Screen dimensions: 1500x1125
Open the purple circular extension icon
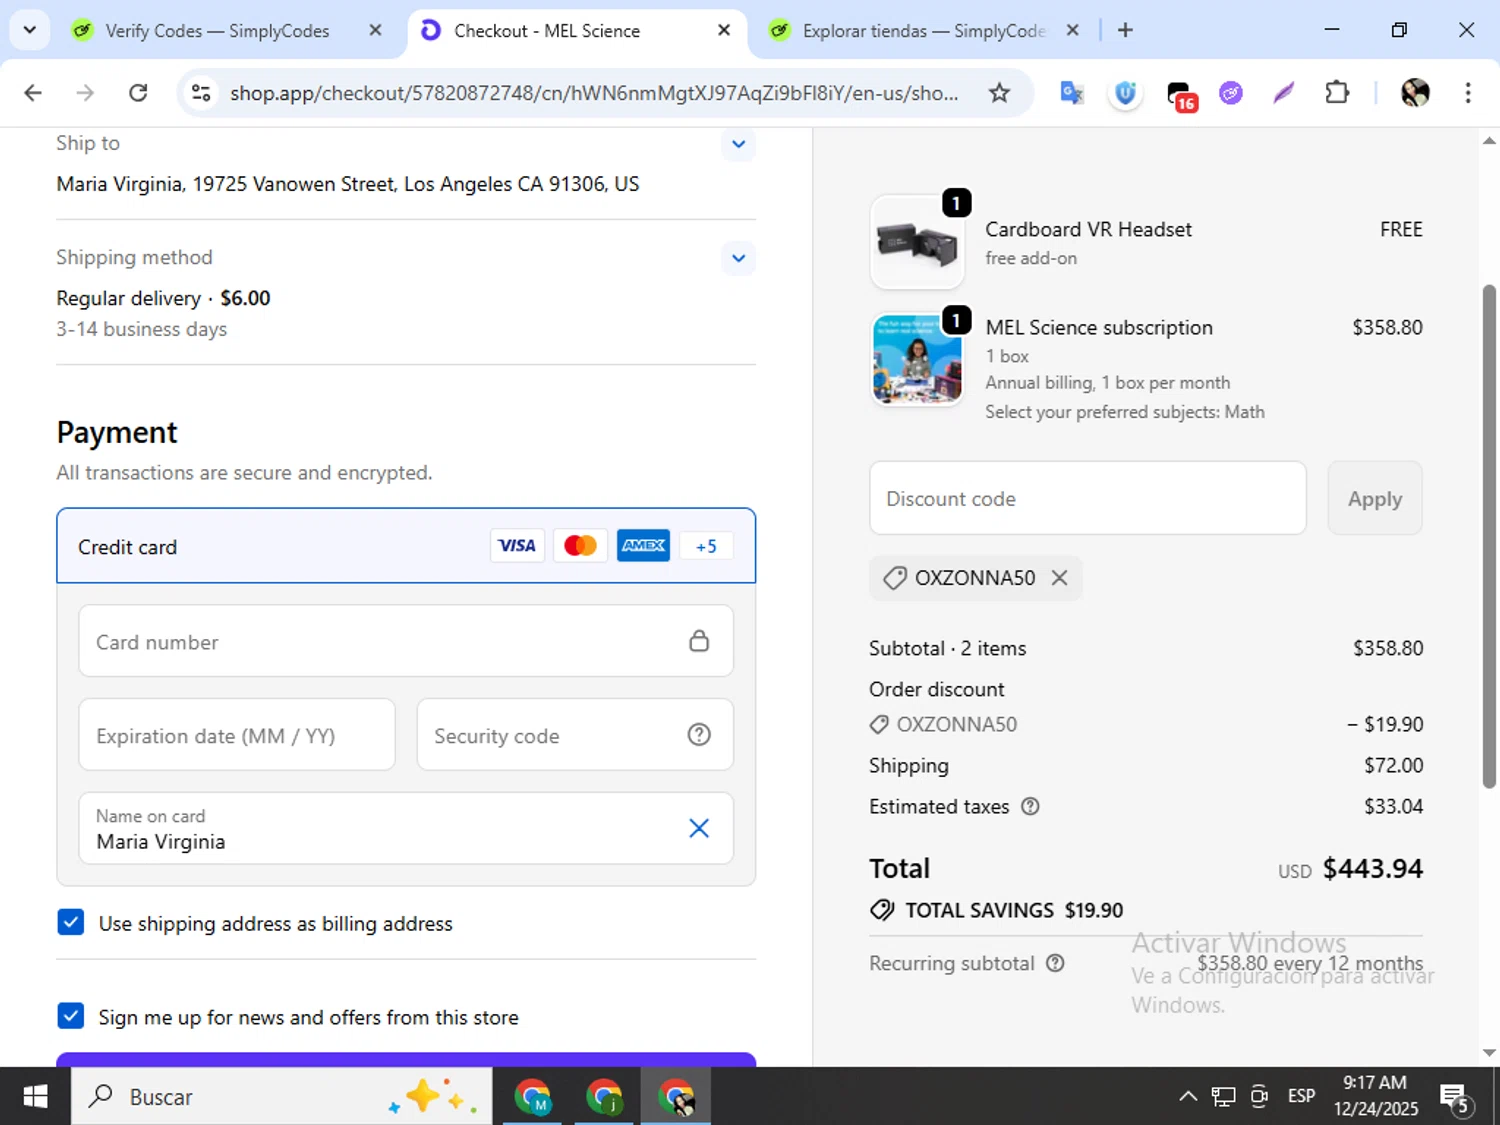click(1231, 93)
